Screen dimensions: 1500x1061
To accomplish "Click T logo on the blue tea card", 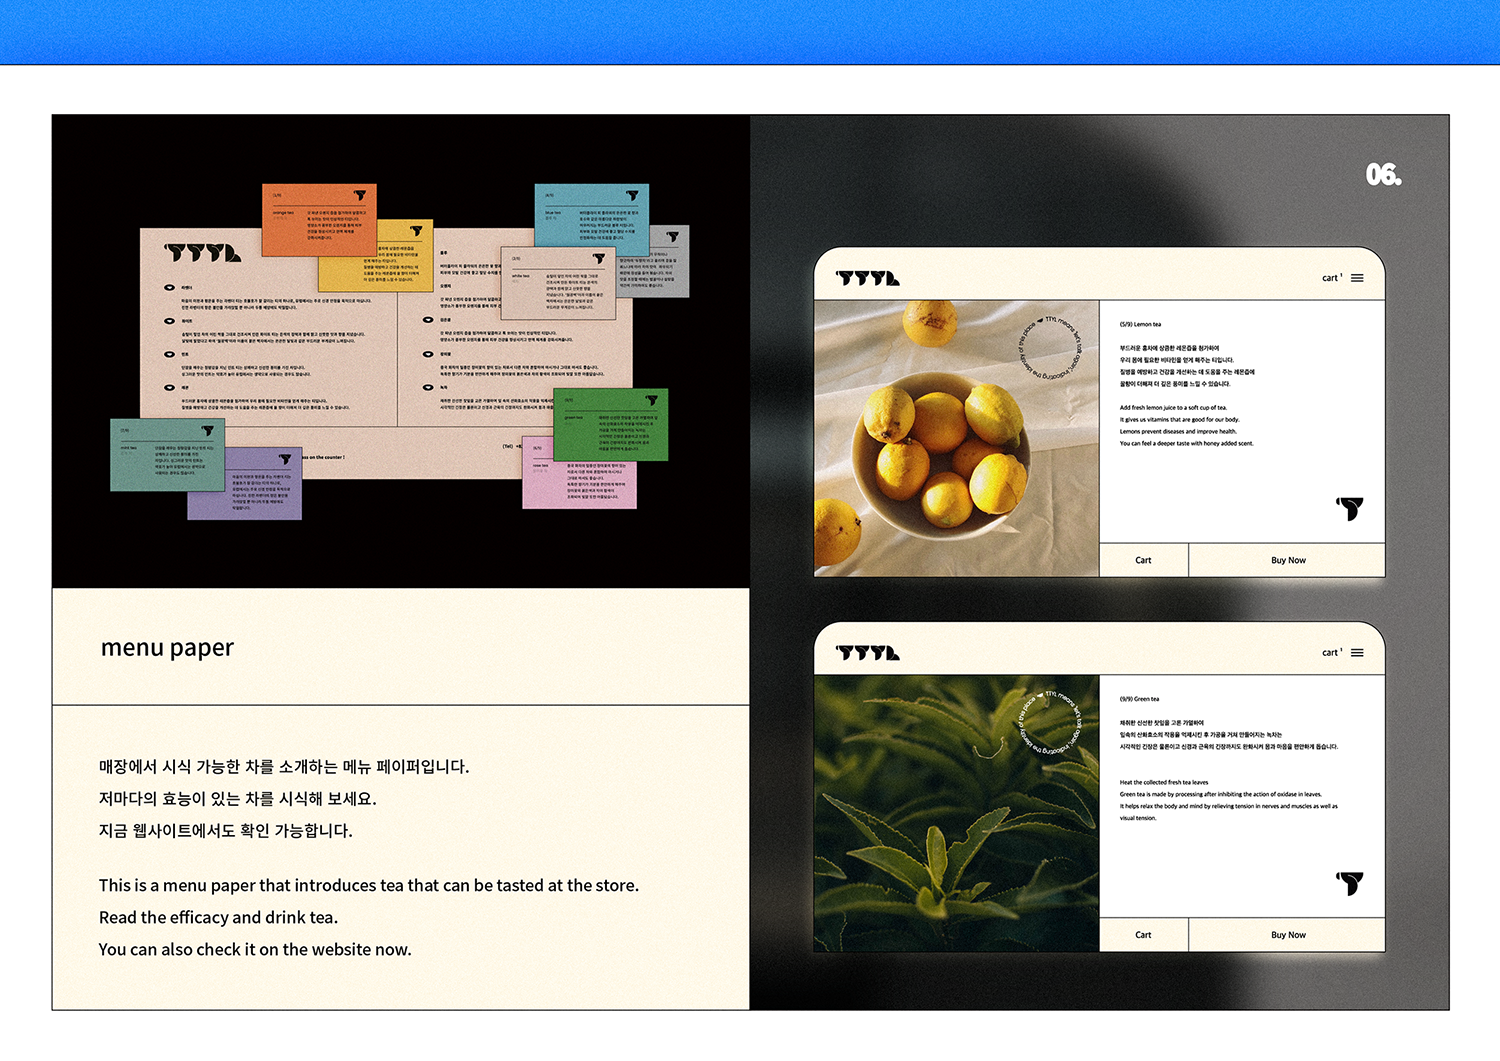I will coord(632,195).
